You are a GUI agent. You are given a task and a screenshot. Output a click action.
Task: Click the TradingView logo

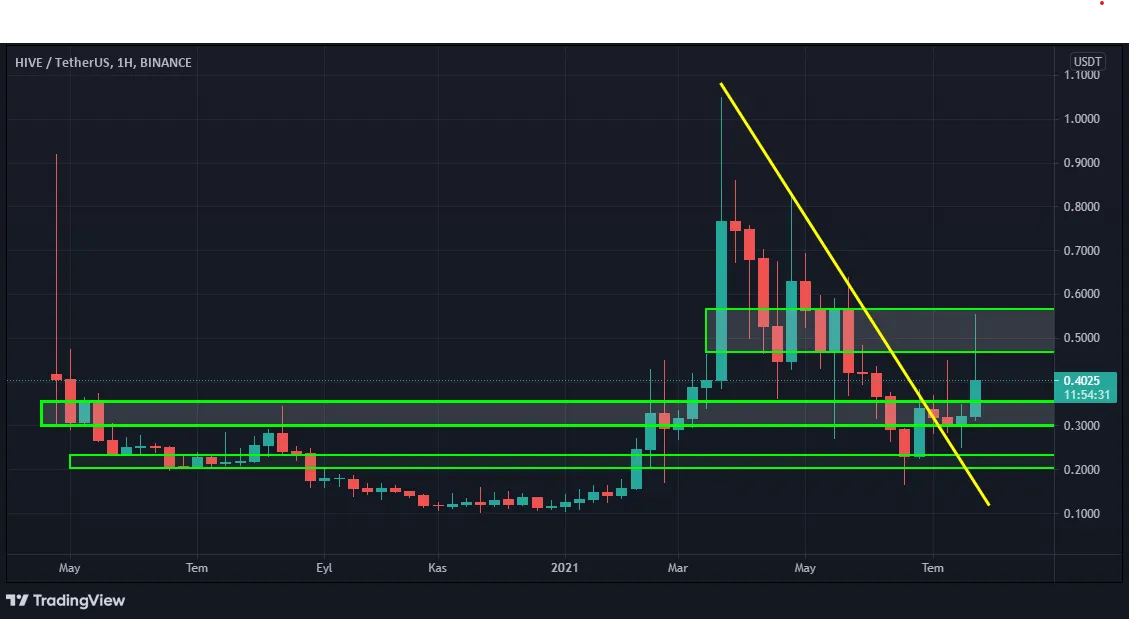[x=66, y=600]
